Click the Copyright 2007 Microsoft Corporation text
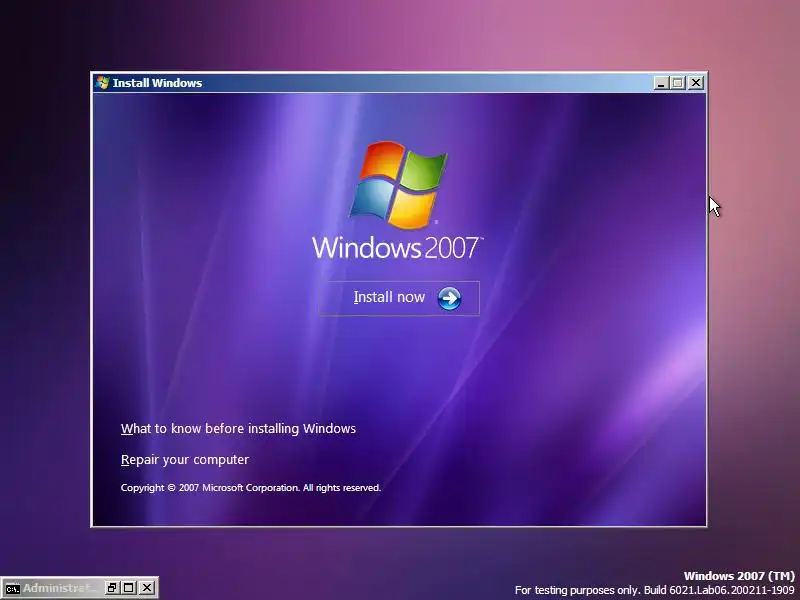Screen dimensions: 800x600 pos(251,488)
